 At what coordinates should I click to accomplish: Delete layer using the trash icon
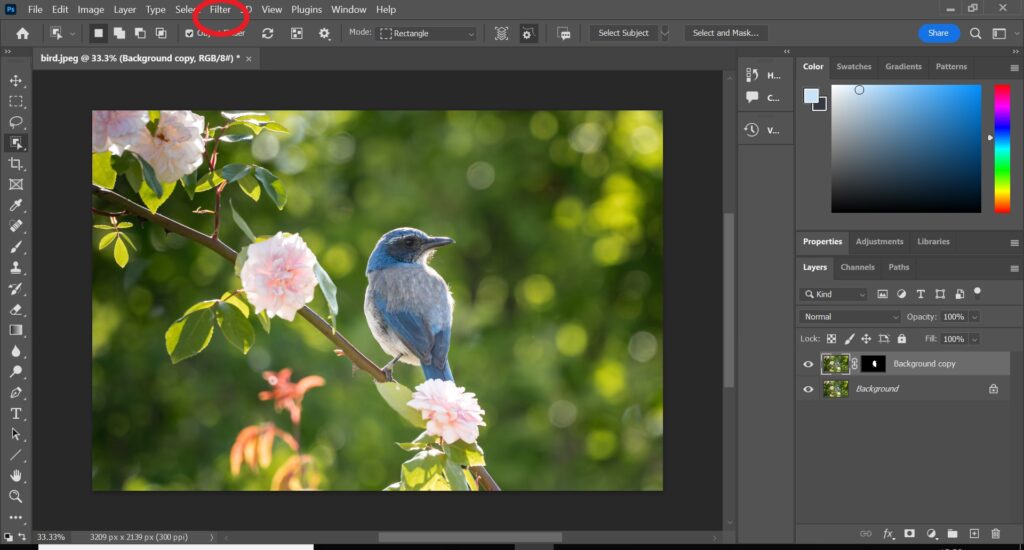(995, 534)
